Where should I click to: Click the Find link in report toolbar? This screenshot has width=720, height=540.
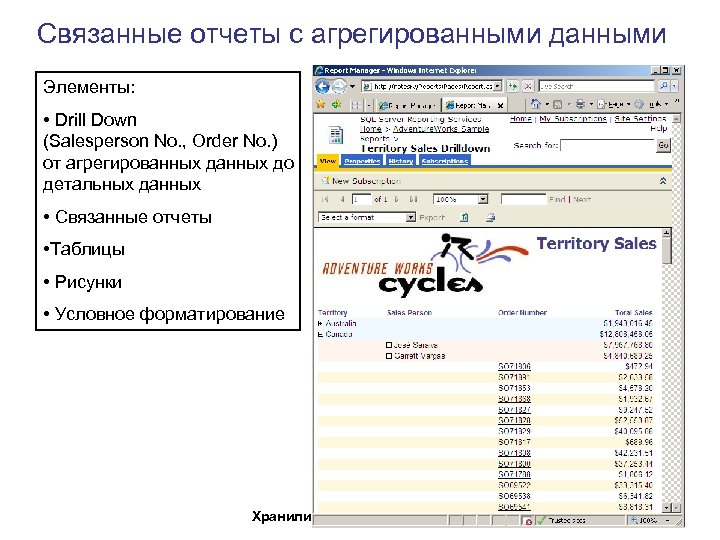click(x=557, y=199)
